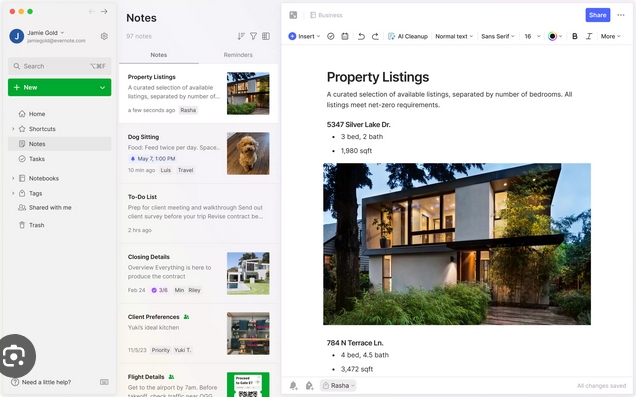Open the Sans Serif font dropdown

(498, 36)
